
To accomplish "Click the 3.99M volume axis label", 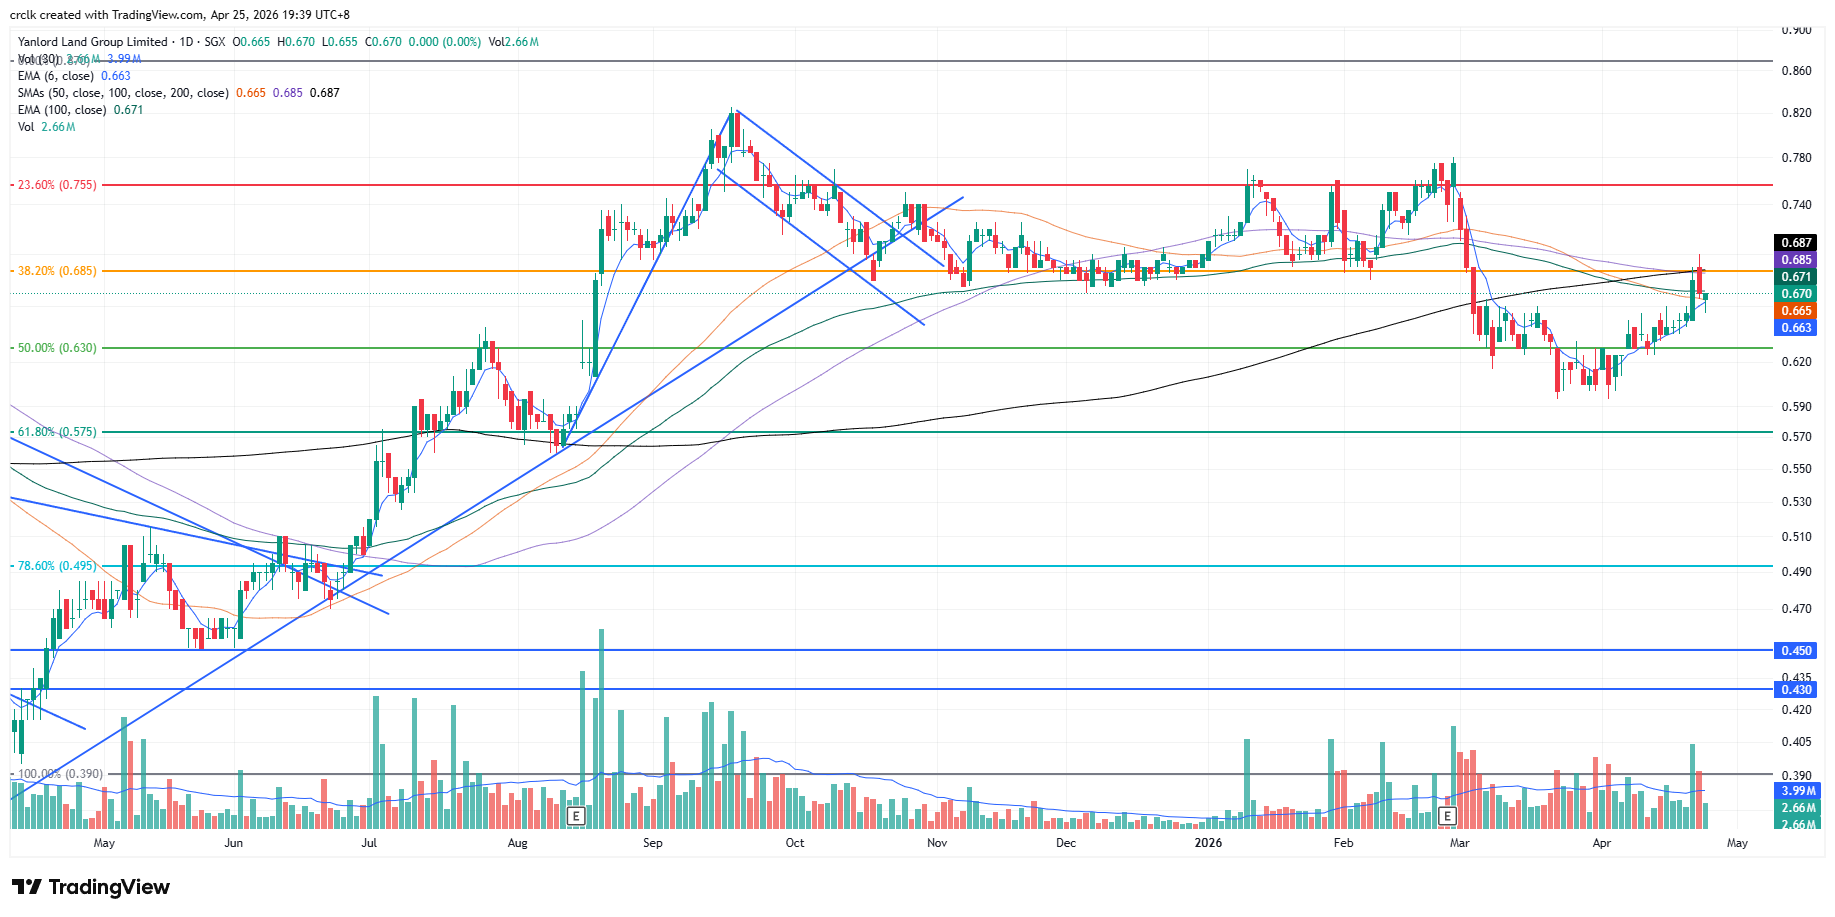I will [x=1798, y=791].
